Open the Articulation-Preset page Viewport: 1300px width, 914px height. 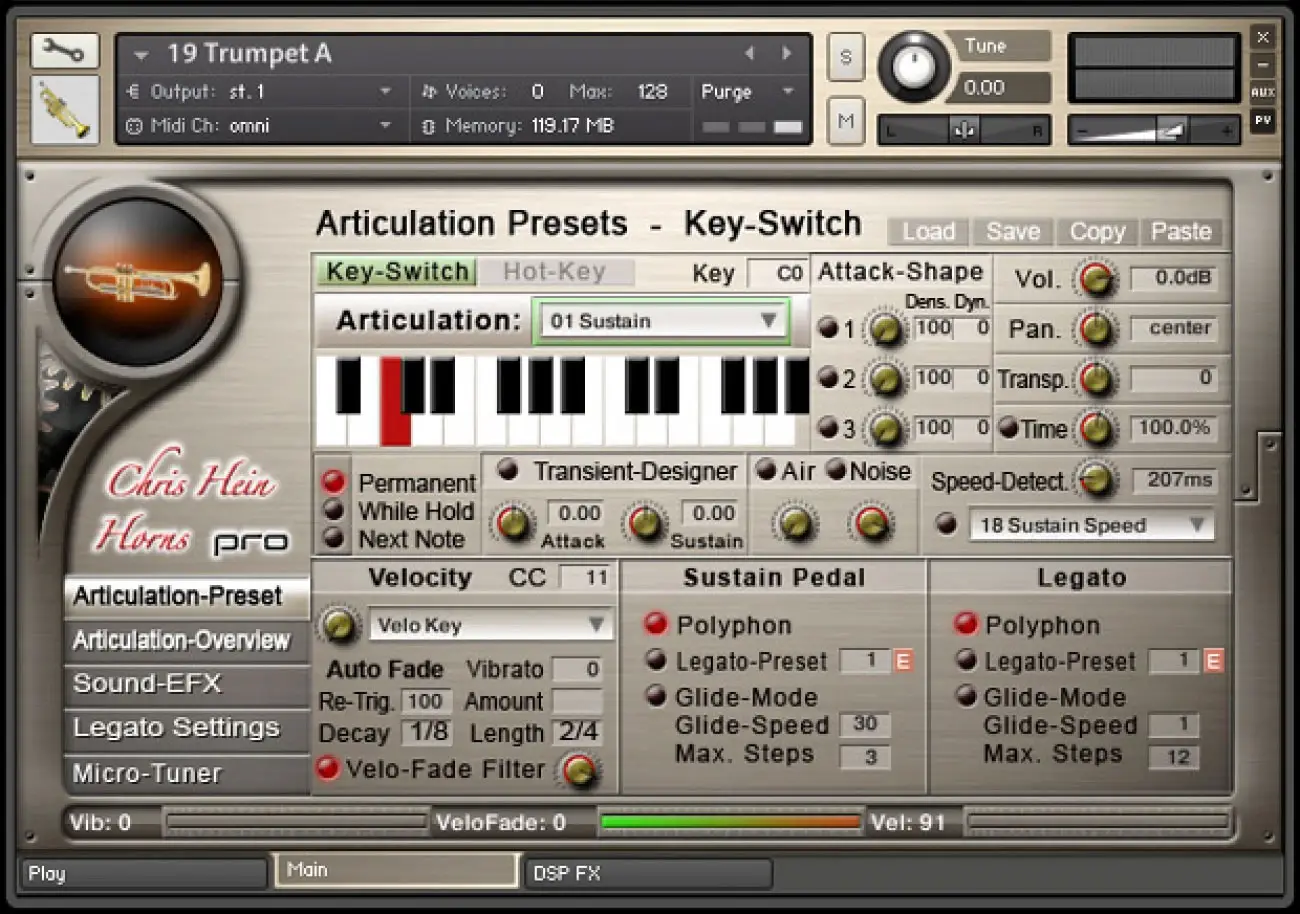tap(187, 597)
